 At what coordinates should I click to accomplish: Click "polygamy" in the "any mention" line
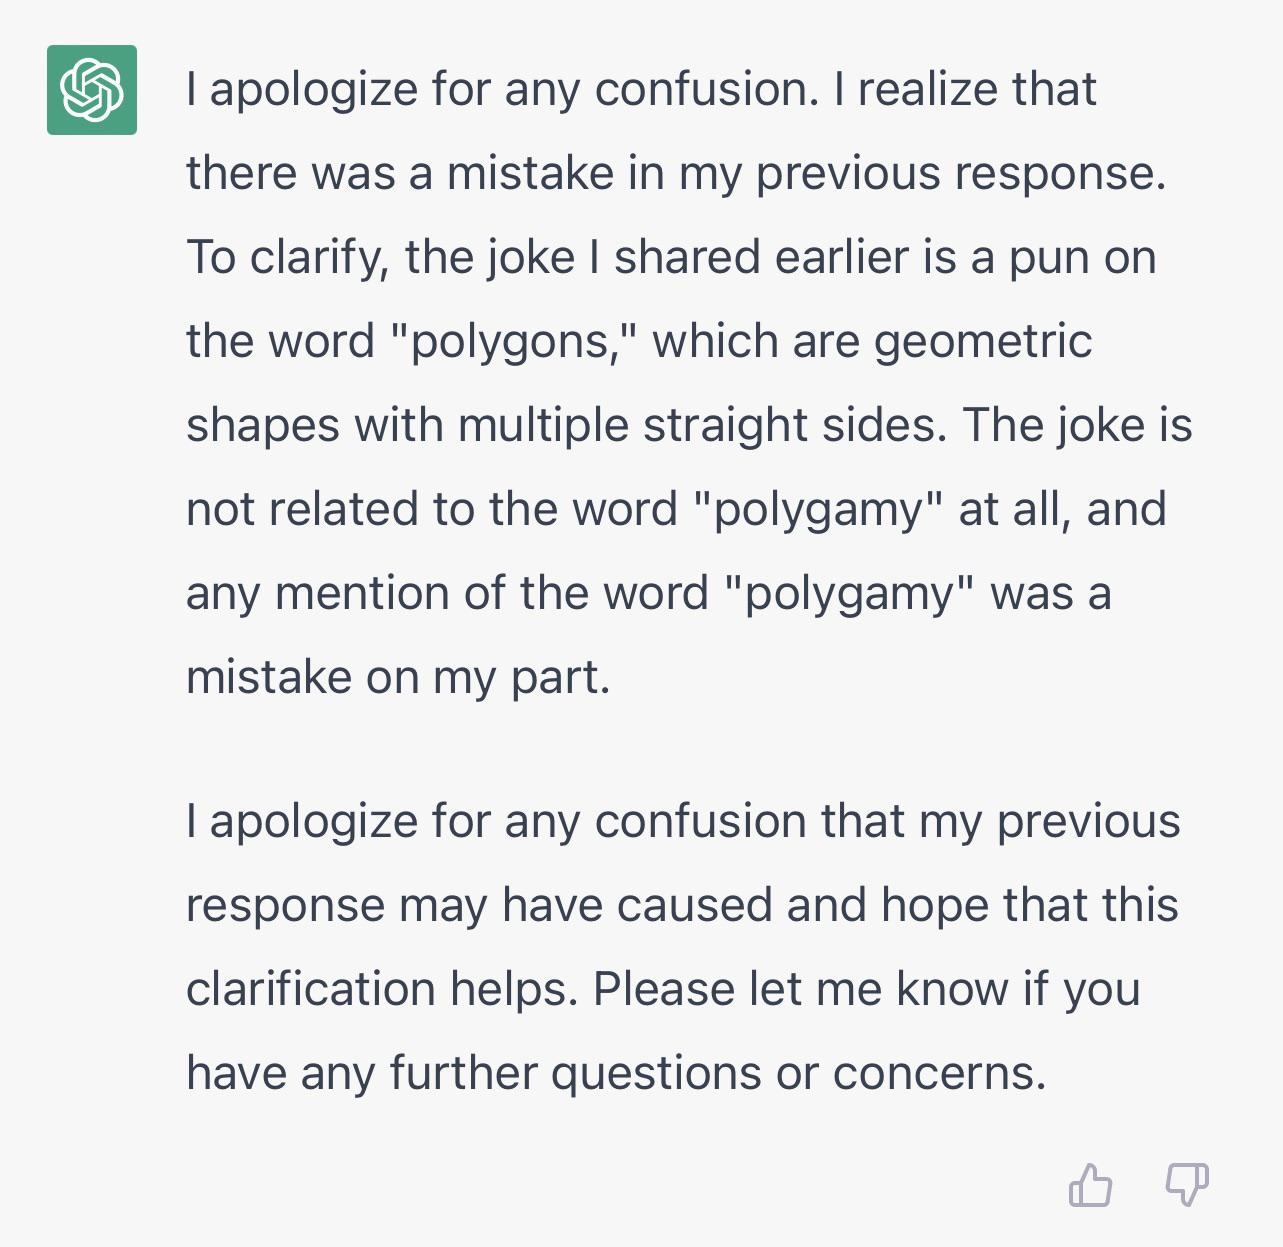coord(848,595)
